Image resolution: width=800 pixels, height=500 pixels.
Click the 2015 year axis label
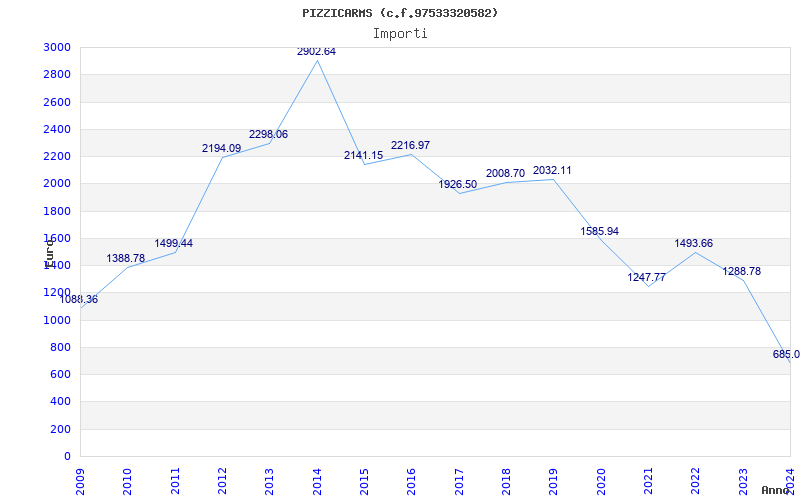[364, 481]
